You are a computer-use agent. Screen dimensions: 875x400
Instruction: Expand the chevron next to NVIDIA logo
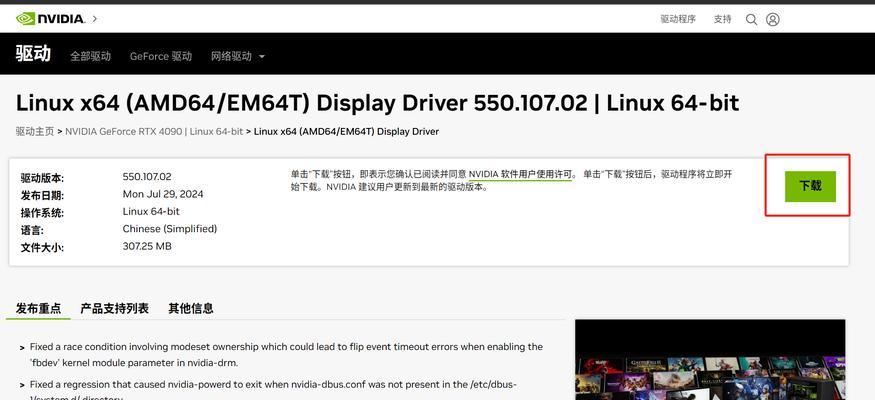click(95, 19)
